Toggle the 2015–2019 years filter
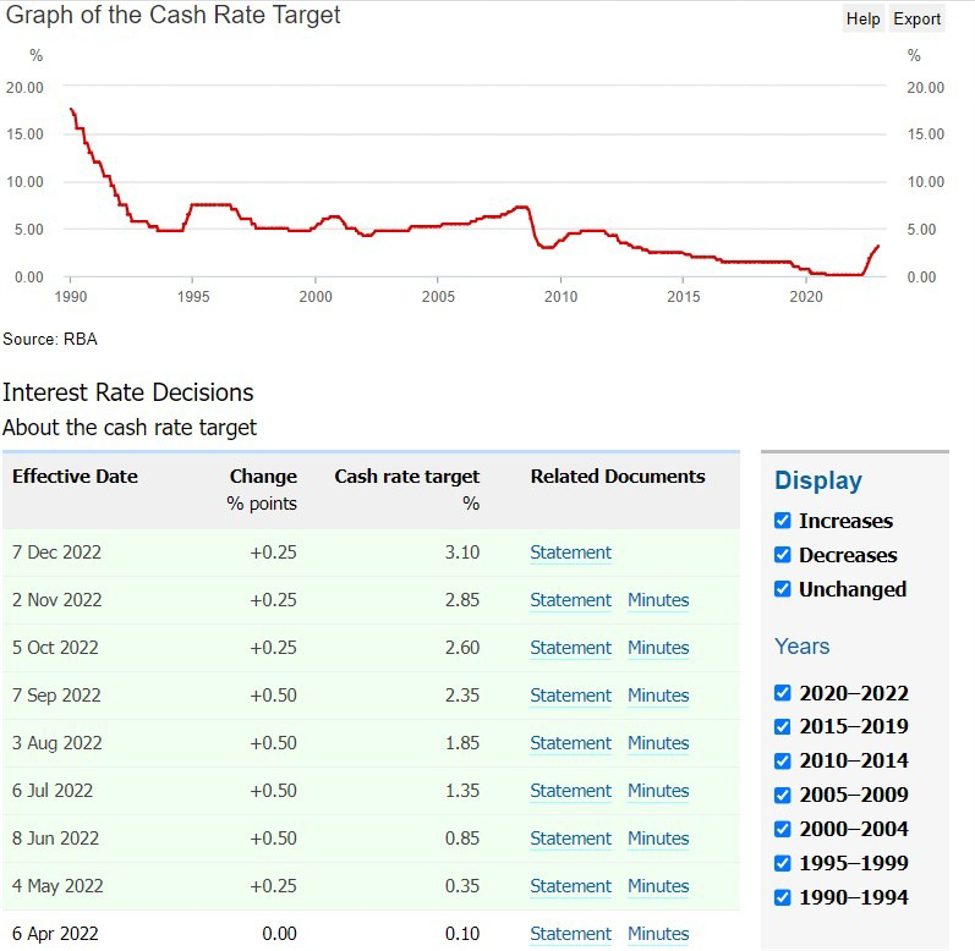 (x=782, y=726)
